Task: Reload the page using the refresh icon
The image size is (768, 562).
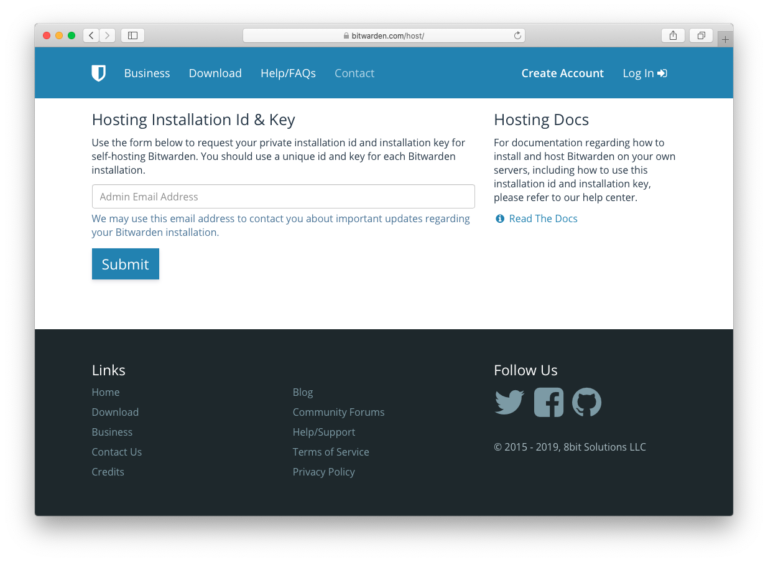Action: 517,35
